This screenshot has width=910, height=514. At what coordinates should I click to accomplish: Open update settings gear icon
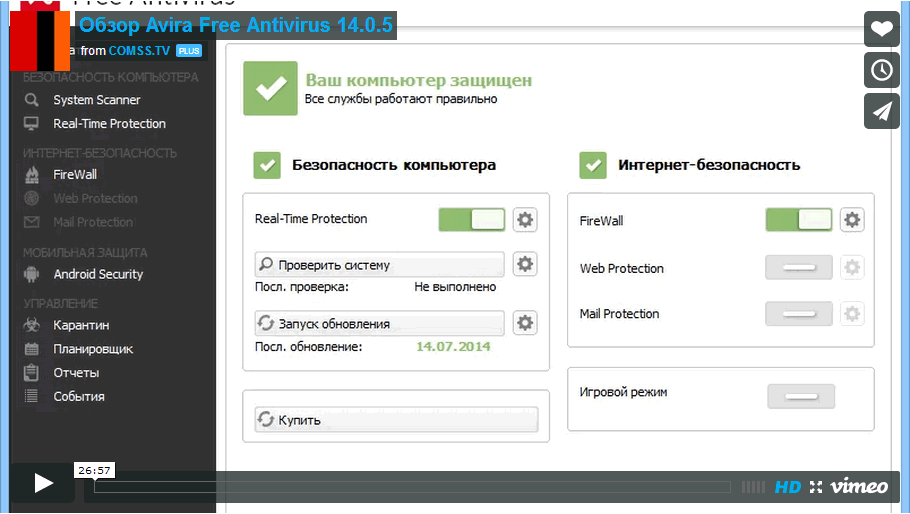525,322
